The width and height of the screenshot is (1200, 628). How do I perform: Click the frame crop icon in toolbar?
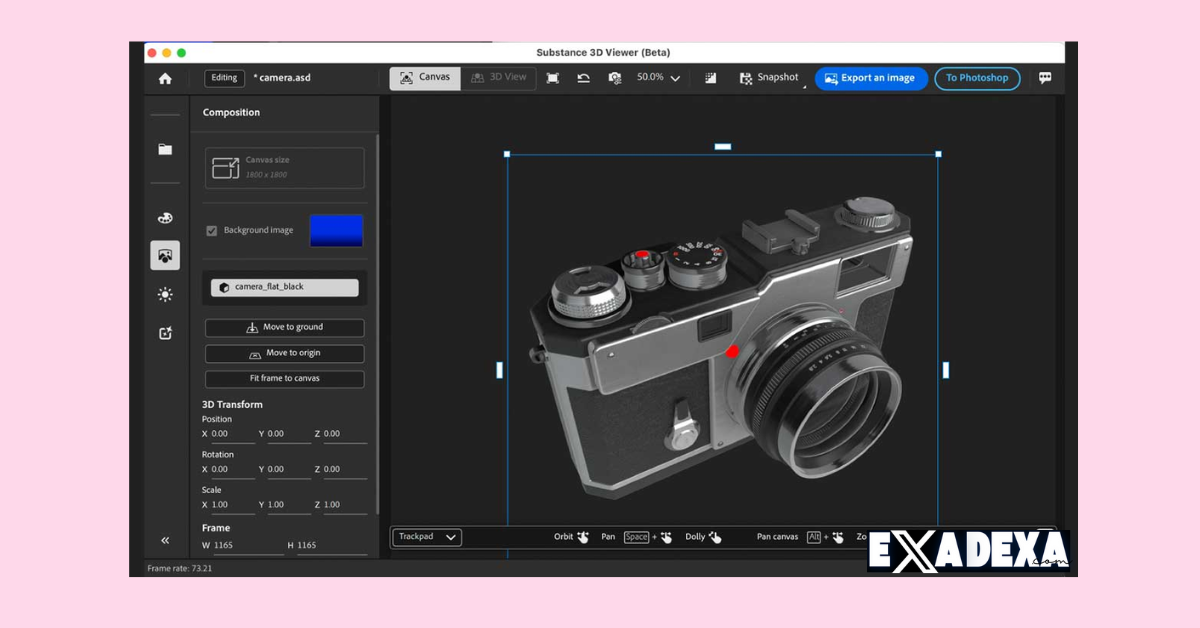551,77
